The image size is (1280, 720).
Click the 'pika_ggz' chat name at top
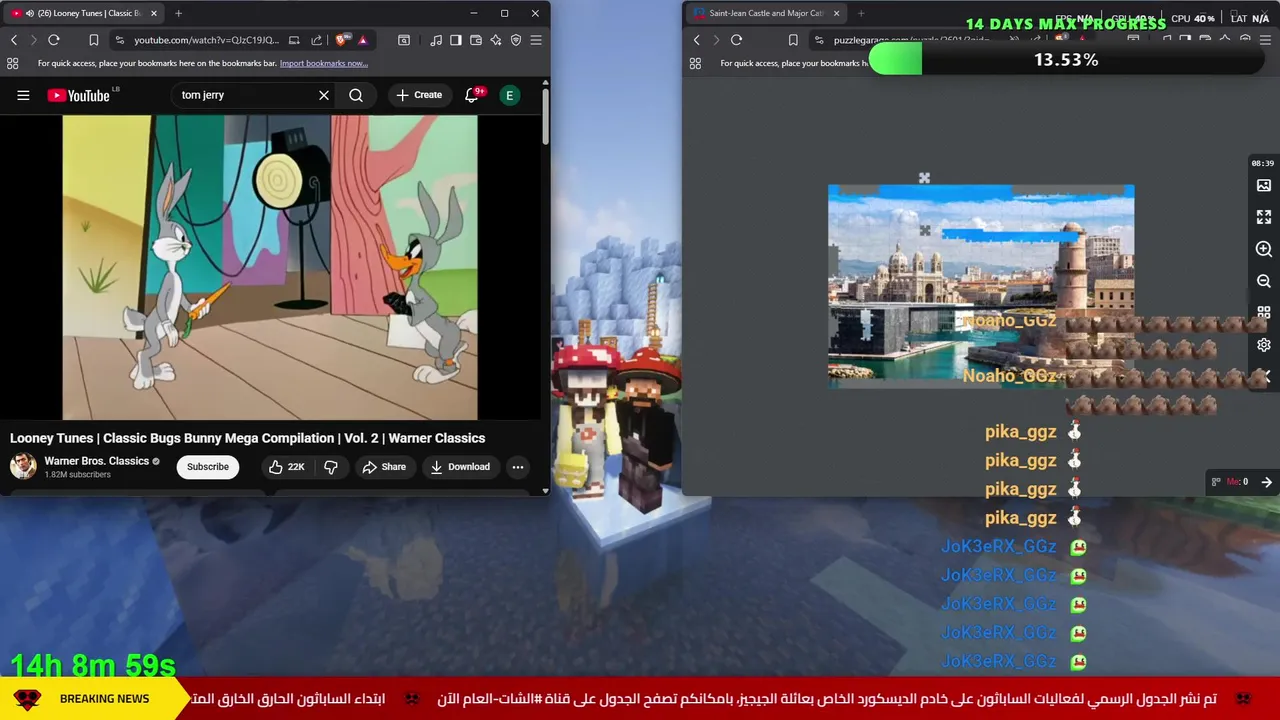pyautogui.click(x=1020, y=432)
